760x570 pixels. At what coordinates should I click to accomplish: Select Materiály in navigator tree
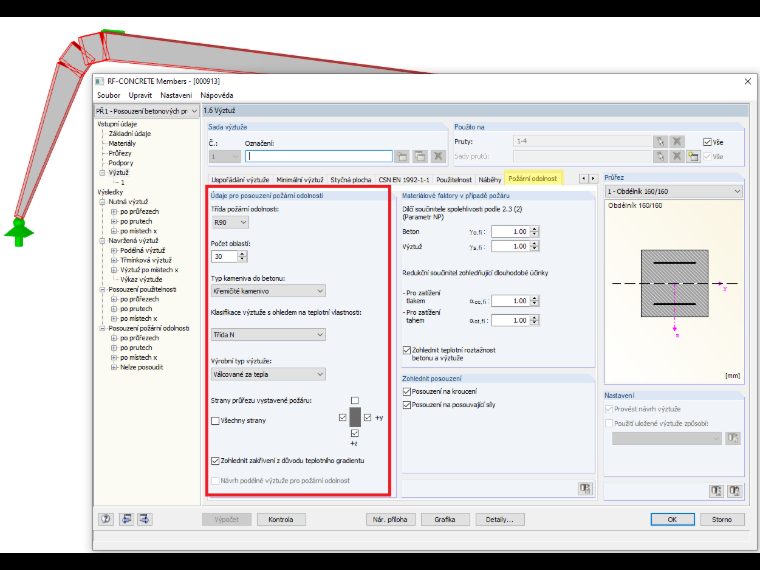tap(122, 143)
